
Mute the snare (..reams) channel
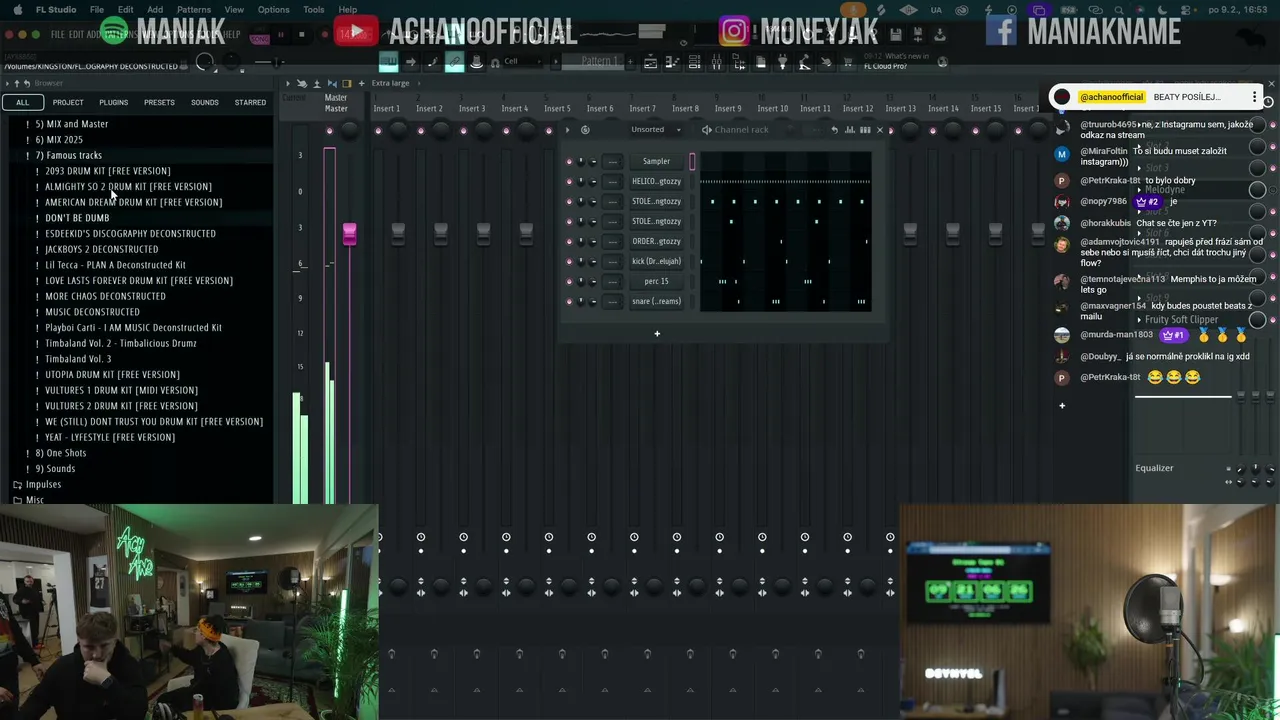coord(569,301)
